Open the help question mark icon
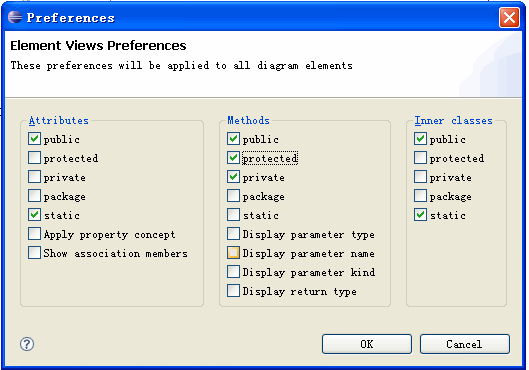The image size is (529, 370). click(27, 344)
